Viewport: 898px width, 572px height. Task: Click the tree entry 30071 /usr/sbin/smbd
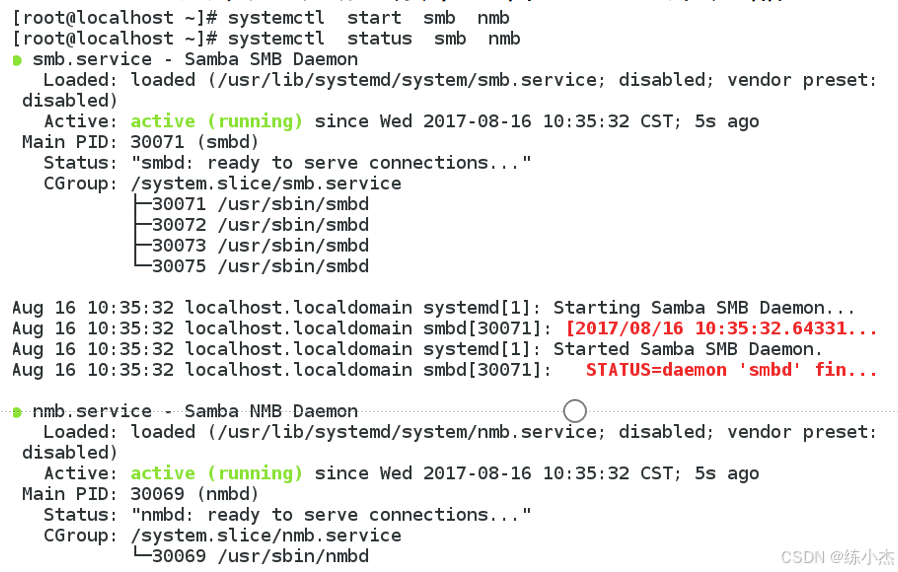(260, 204)
